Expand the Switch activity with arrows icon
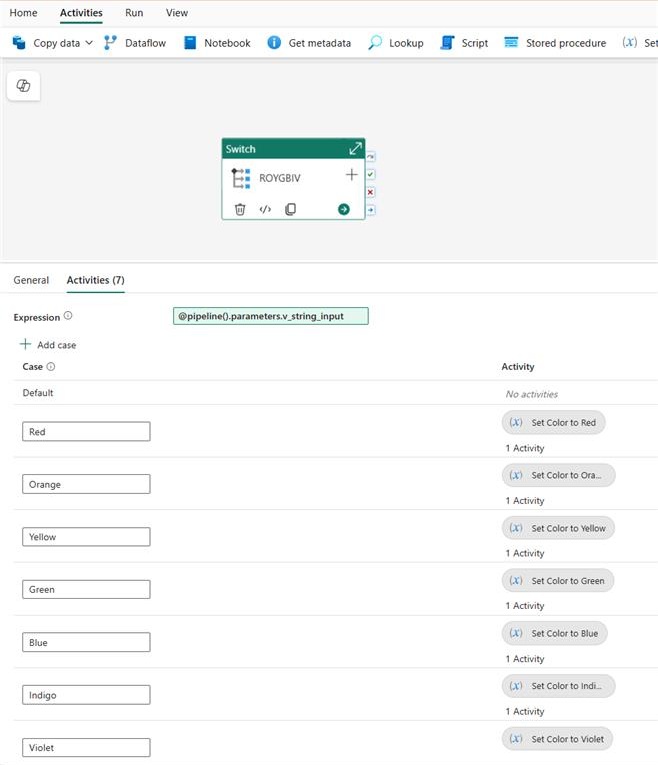Image resolution: width=658 pixels, height=765 pixels. (355, 148)
